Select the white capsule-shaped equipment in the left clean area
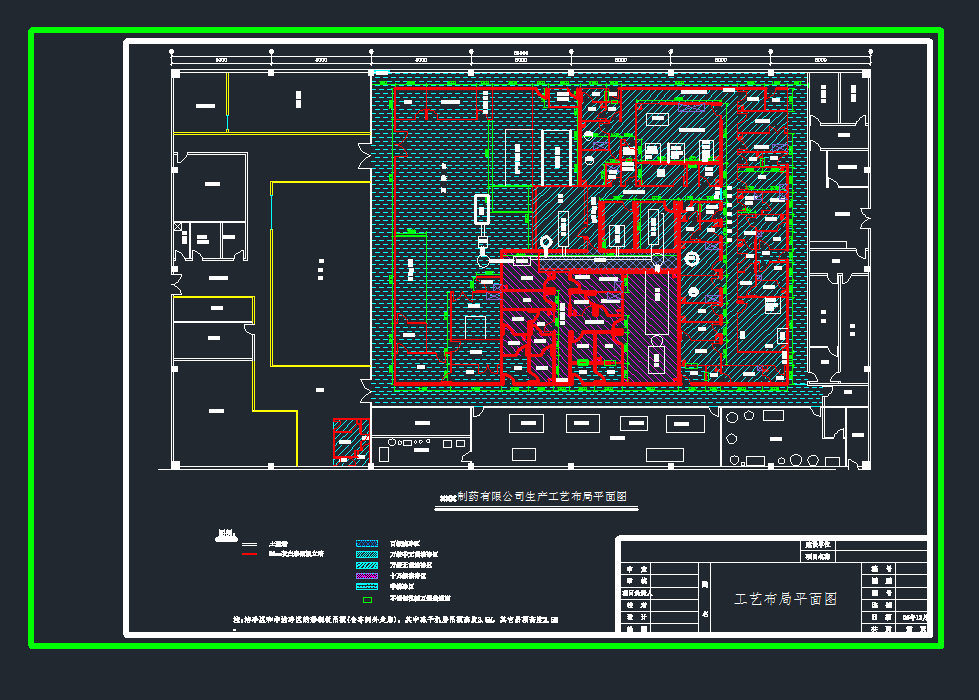979x700 pixels. pyautogui.click(x=482, y=208)
